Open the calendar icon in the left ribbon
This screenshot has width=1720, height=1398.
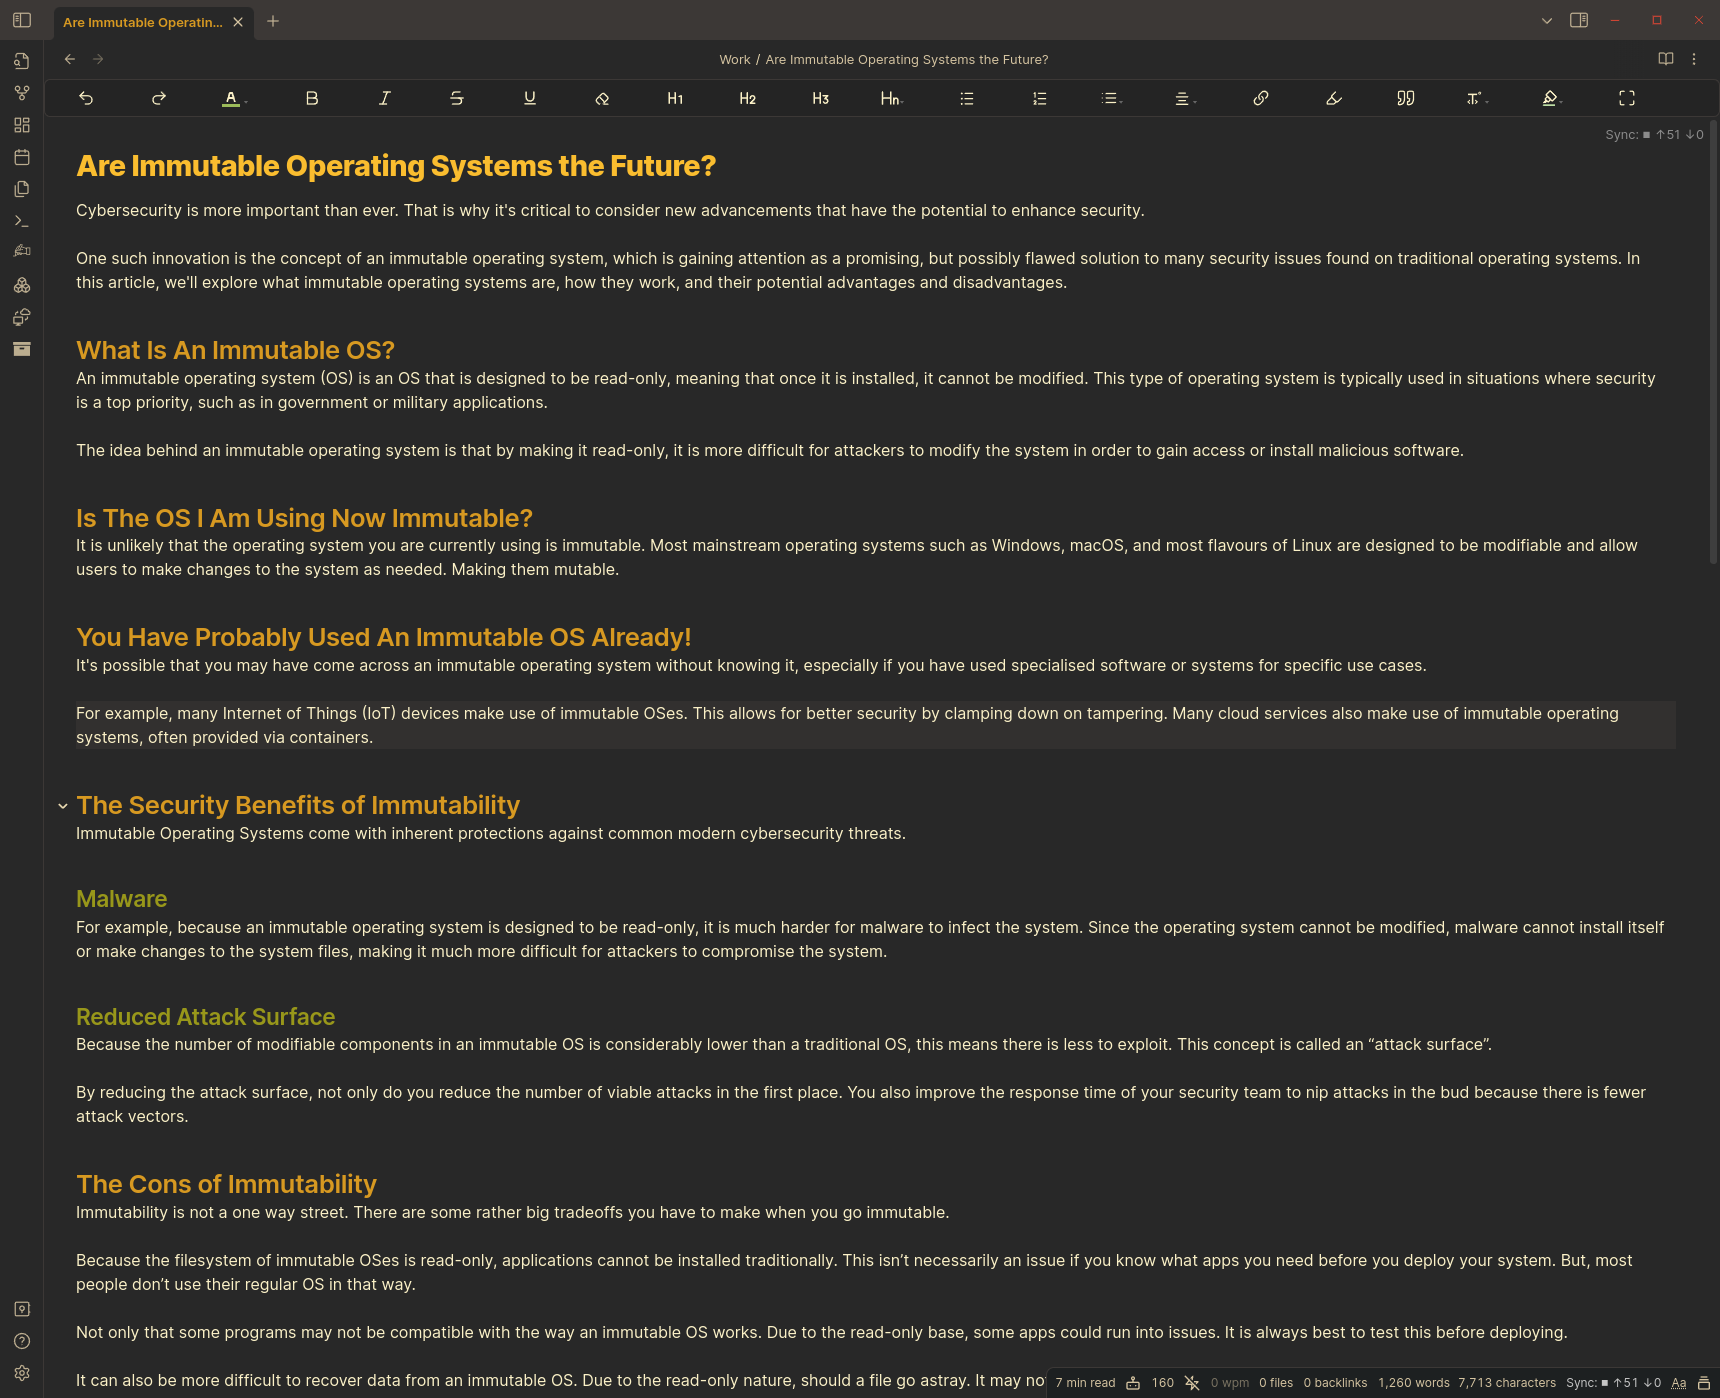tap(22, 157)
